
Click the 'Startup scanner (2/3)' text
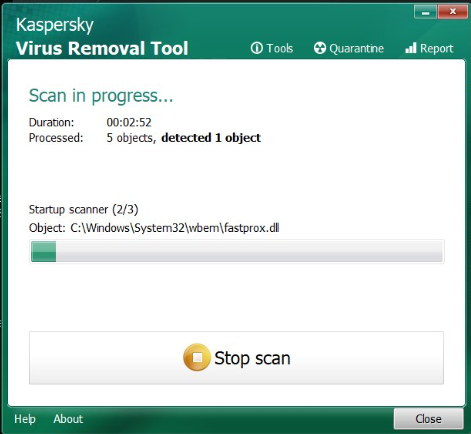[84, 210]
